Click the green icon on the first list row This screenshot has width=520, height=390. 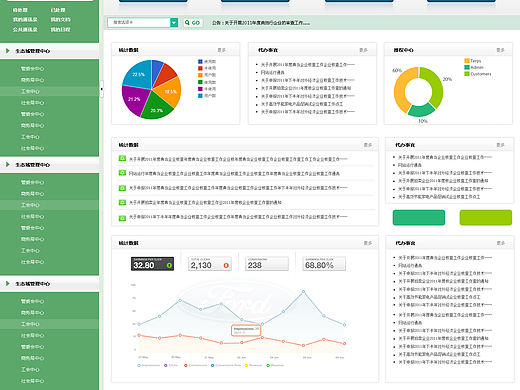(122, 158)
